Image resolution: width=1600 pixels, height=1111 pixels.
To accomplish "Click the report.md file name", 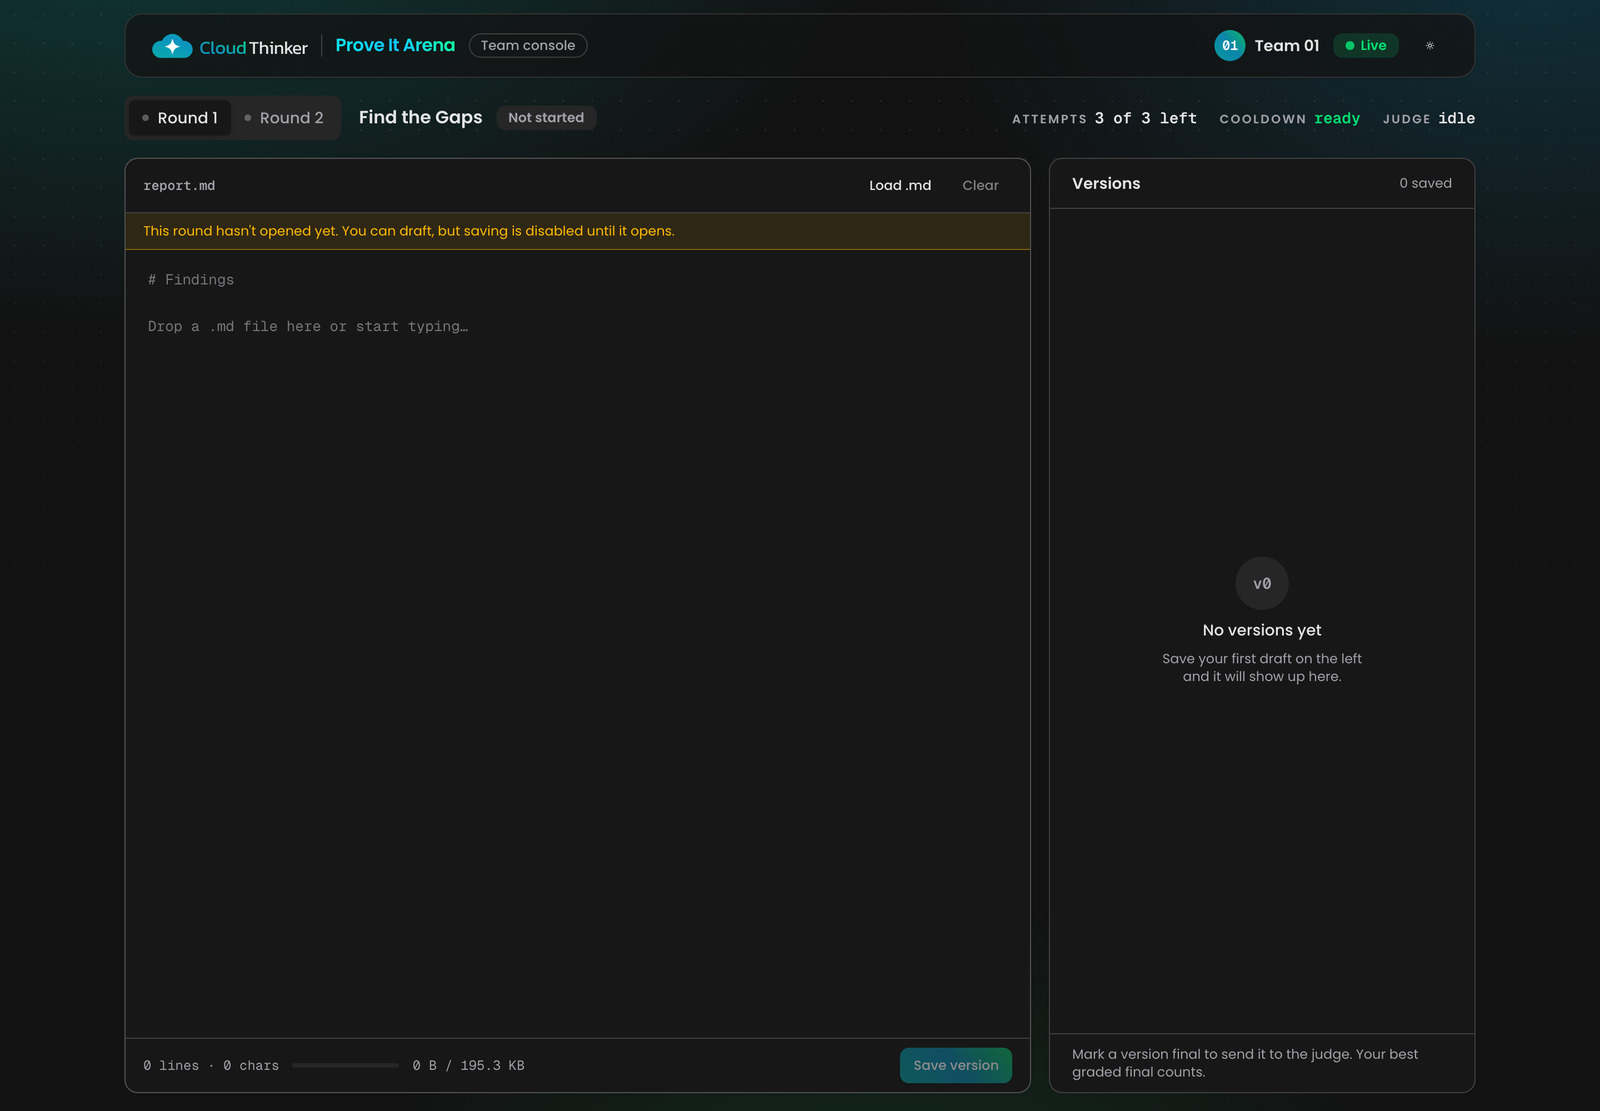I will pos(179,186).
